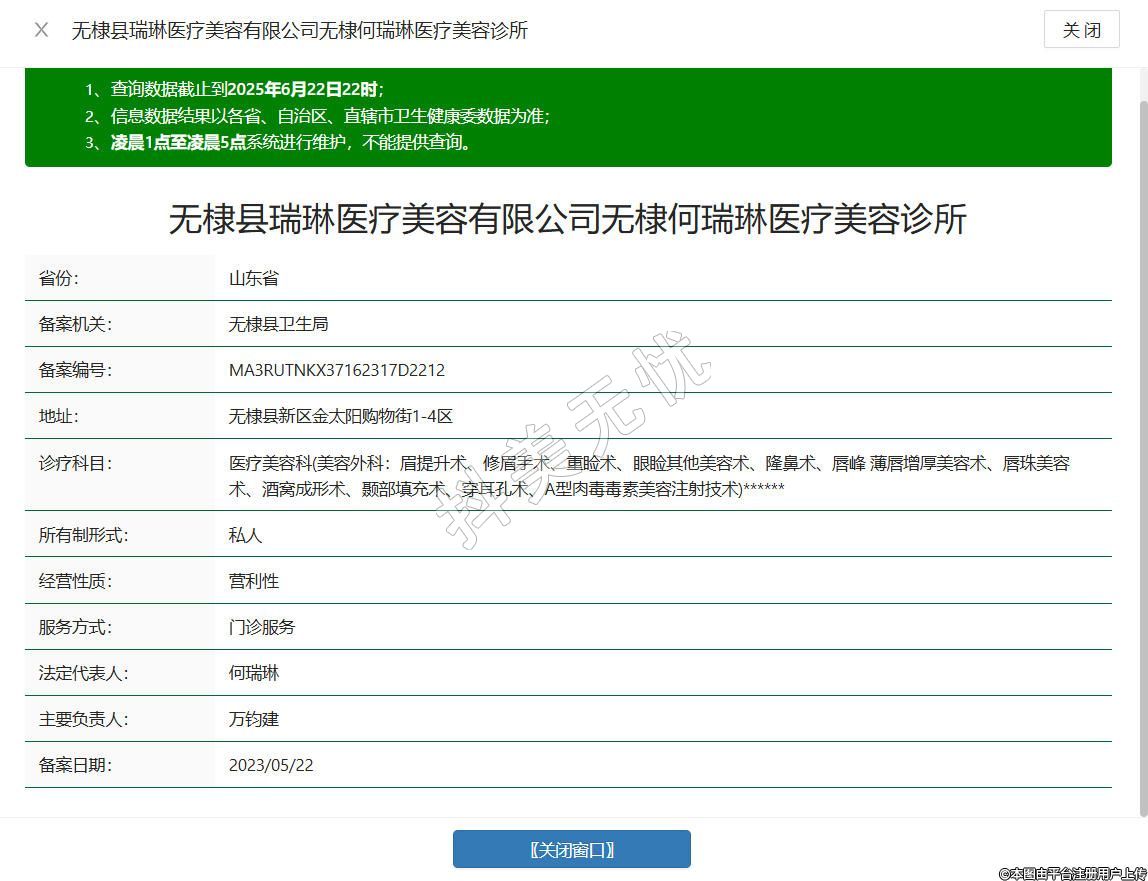
Task: Click the X icon beside the dialog title
Action: 41,30
